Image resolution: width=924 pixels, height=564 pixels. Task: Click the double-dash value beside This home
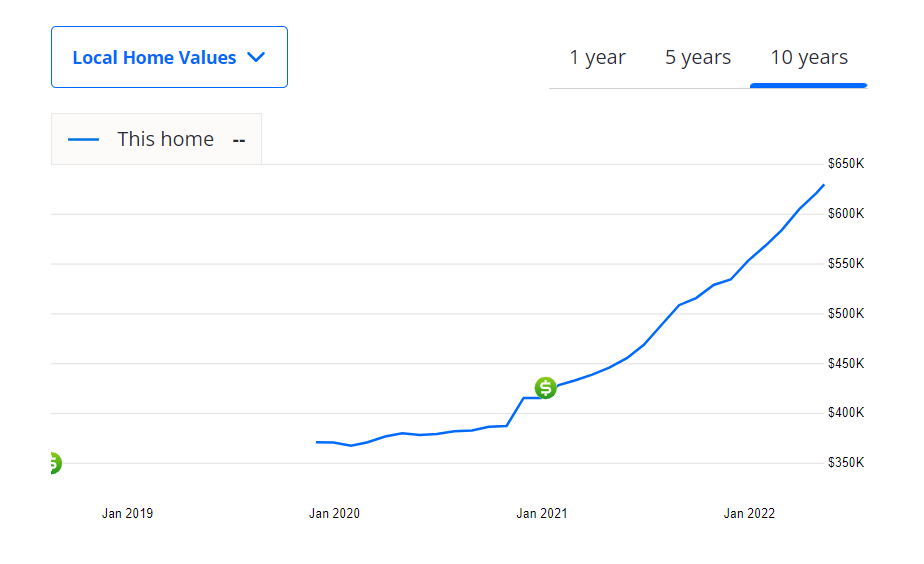pos(239,140)
